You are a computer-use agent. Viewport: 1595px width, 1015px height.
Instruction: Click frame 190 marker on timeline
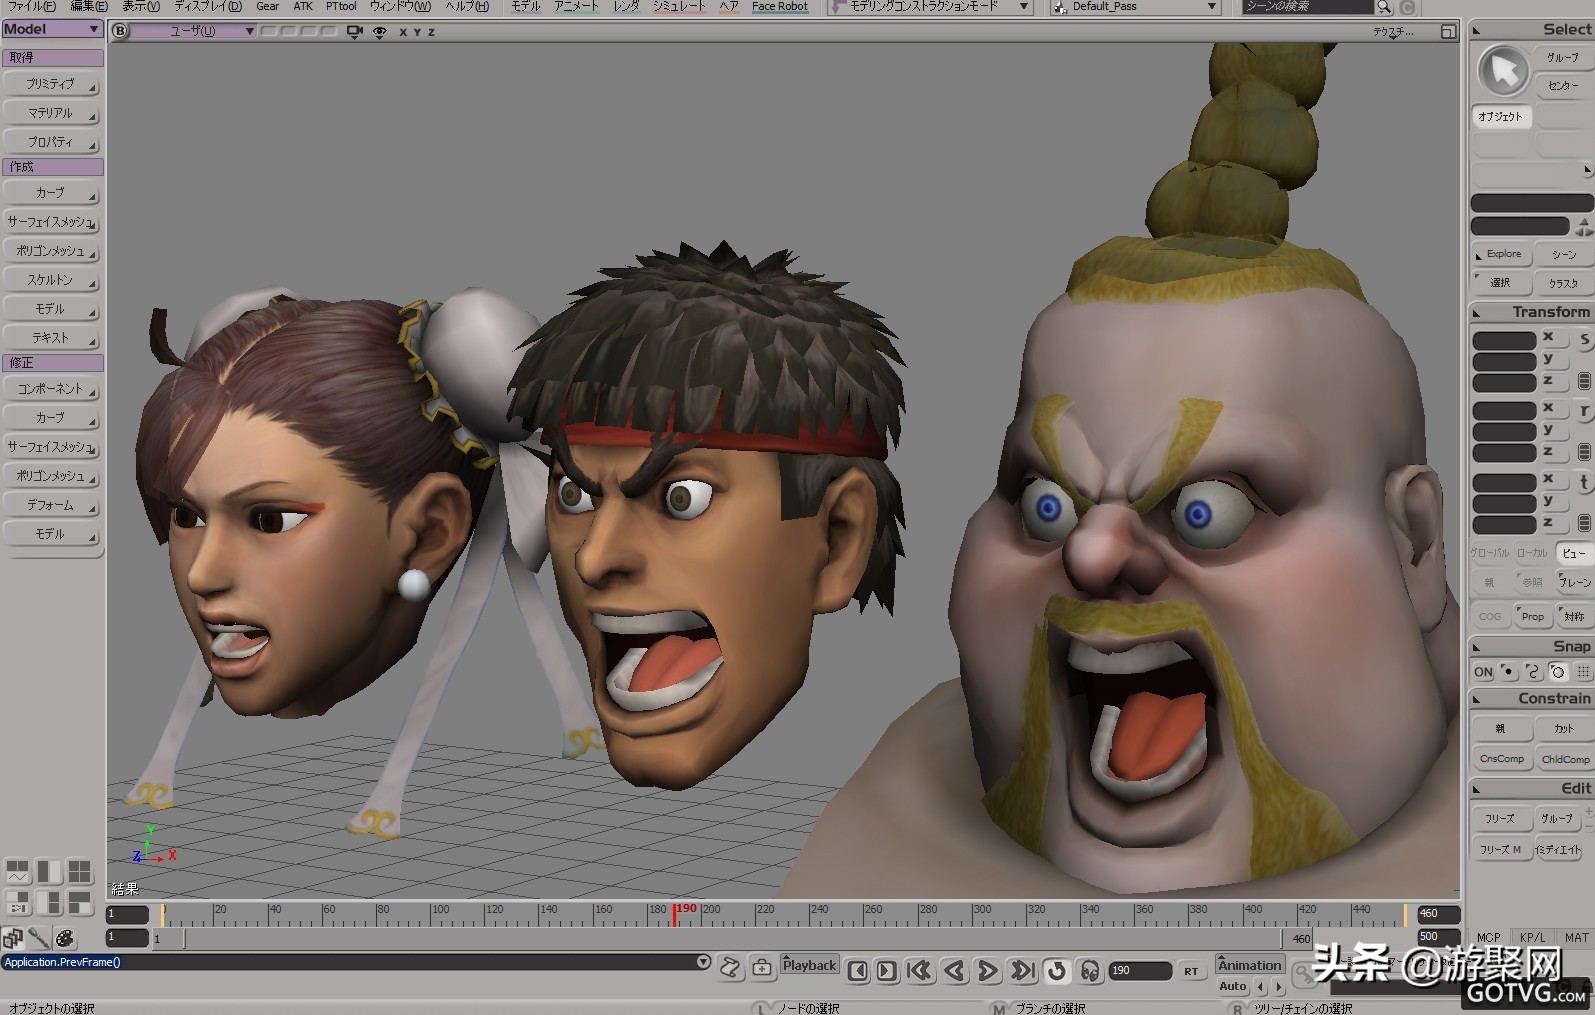(674, 914)
